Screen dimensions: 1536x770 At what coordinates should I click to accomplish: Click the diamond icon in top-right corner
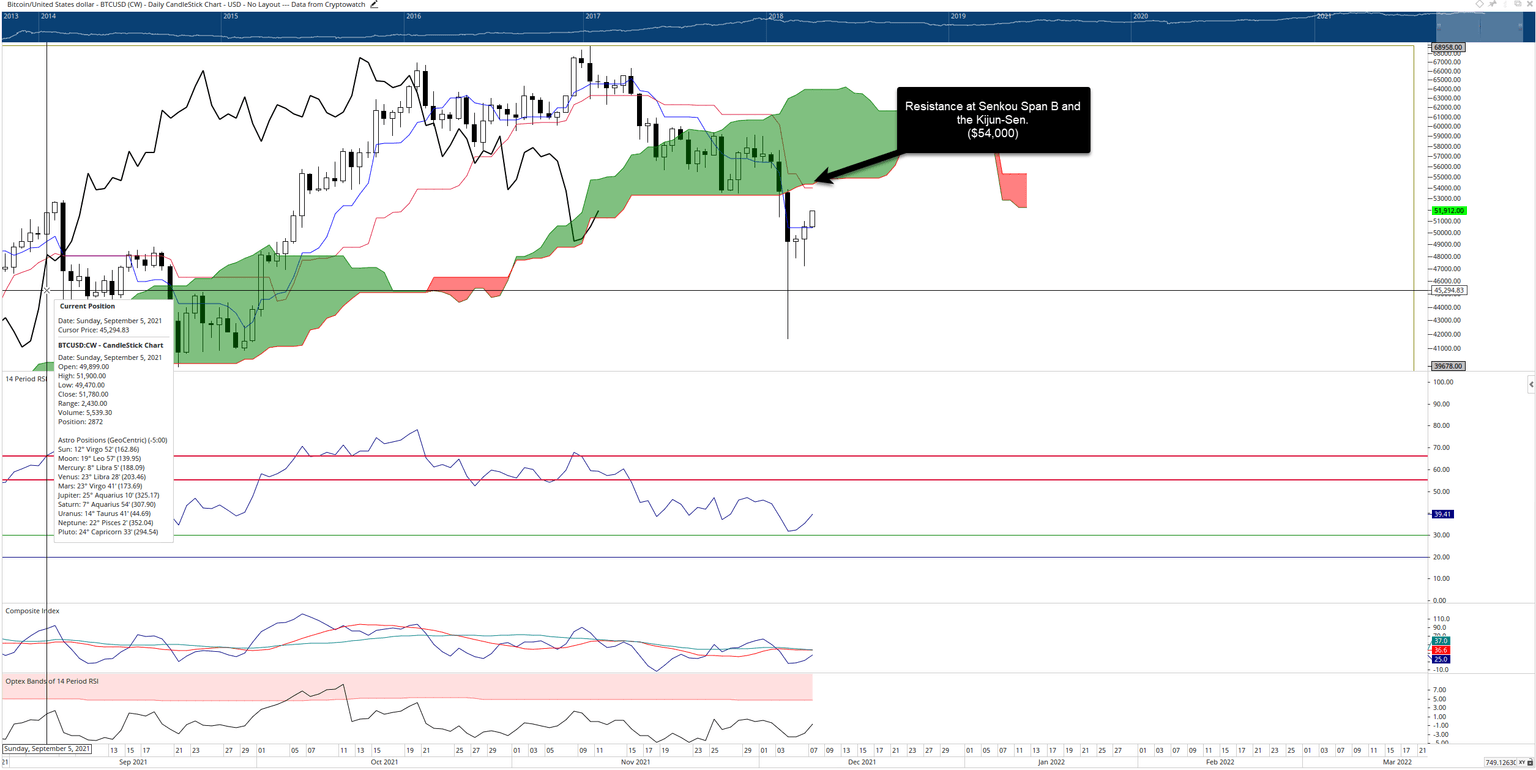[1479, 4]
